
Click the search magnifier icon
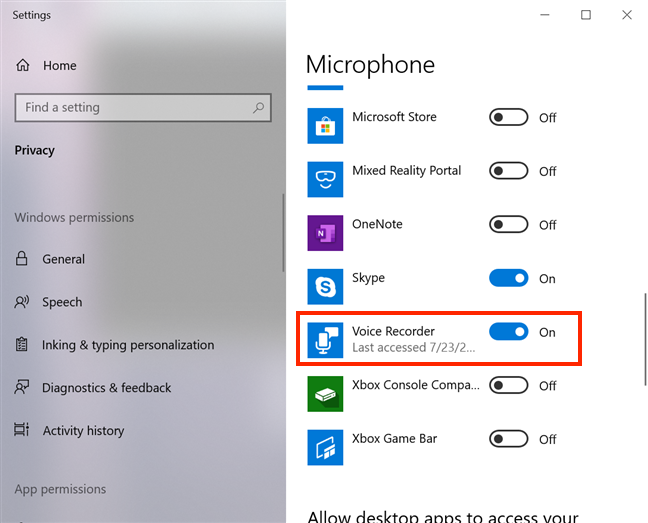258,108
